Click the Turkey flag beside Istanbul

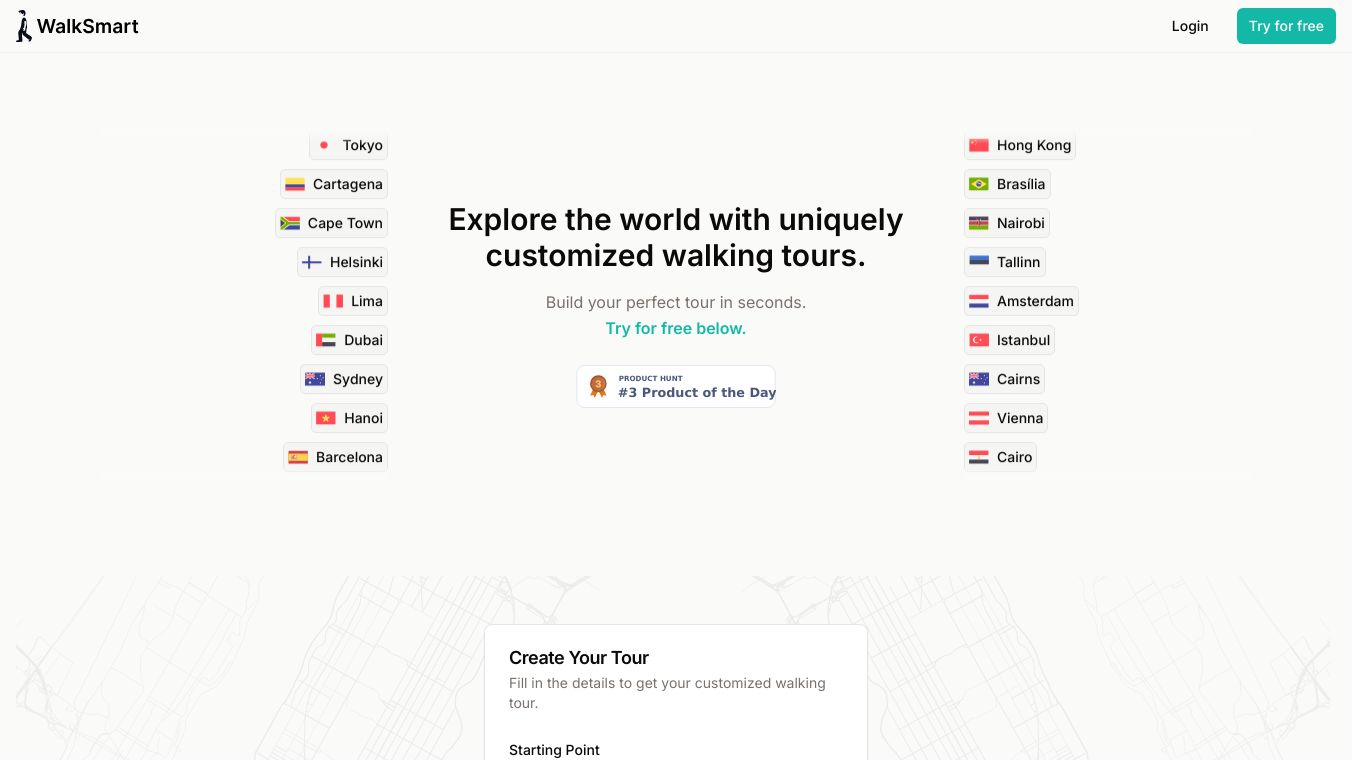coord(979,340)
